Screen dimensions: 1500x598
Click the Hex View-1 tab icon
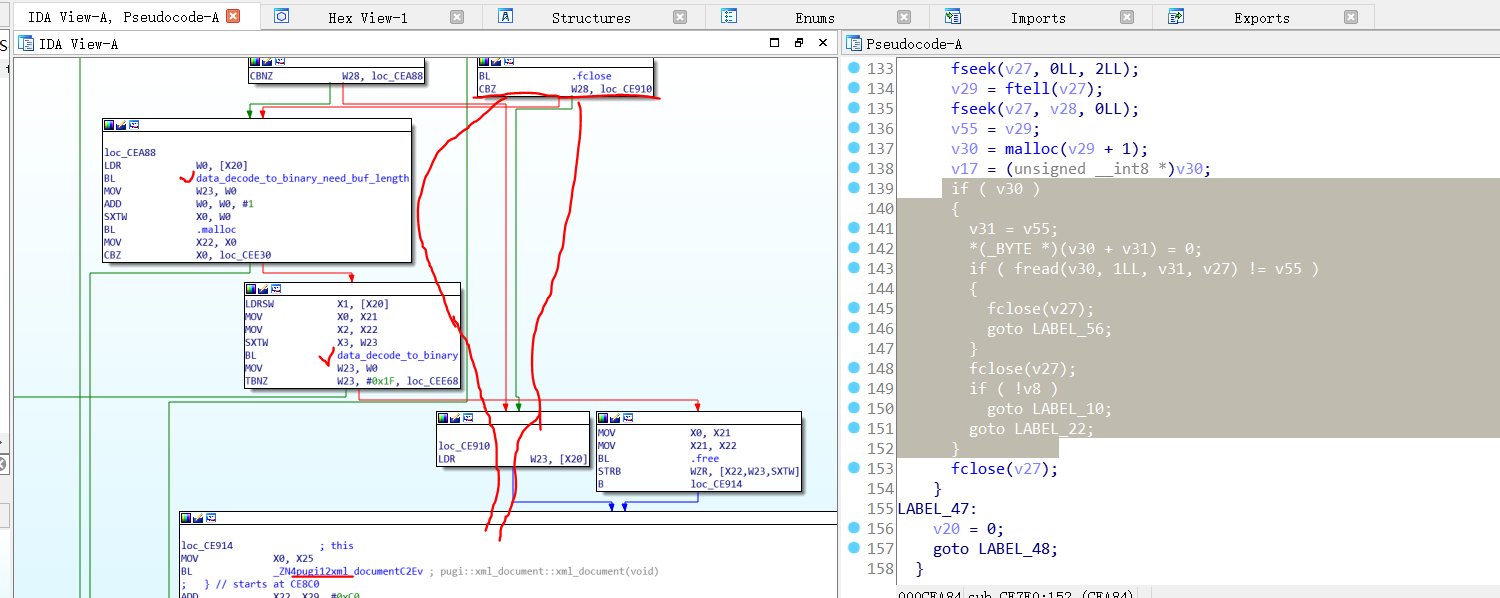(282, 17)
